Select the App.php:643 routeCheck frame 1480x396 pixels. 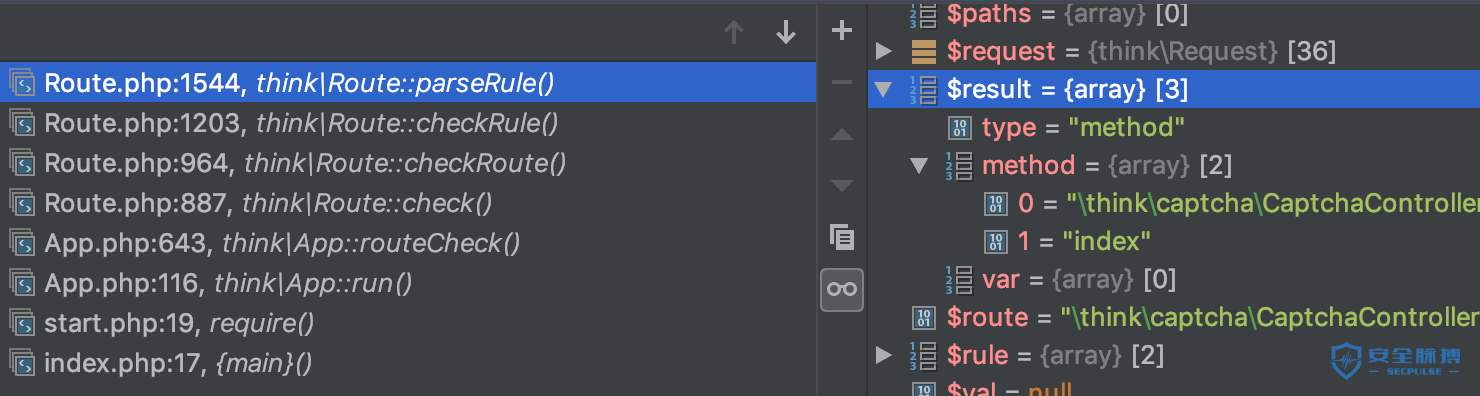pyautogui.click(x=408, y=243)
